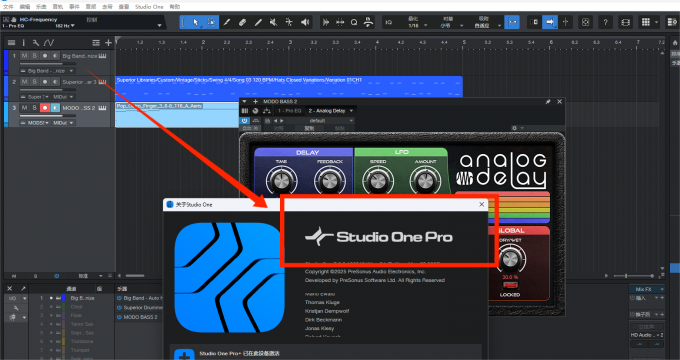680x360 pixels.
Task: Open the first menu in the menu bar
Action: coord(8,7)
